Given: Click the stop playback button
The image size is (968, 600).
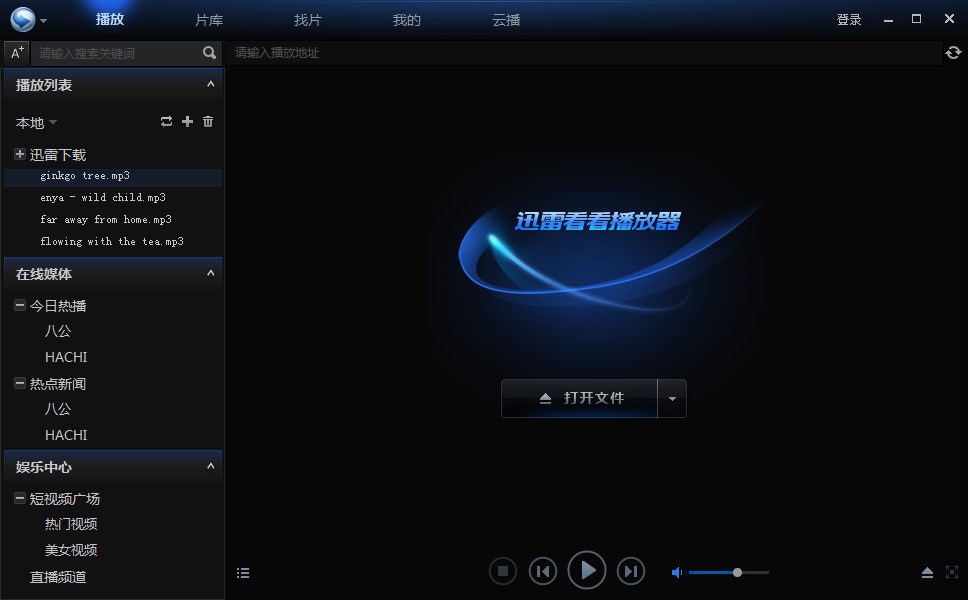Looking at the screenshot, I should [503, 571].
